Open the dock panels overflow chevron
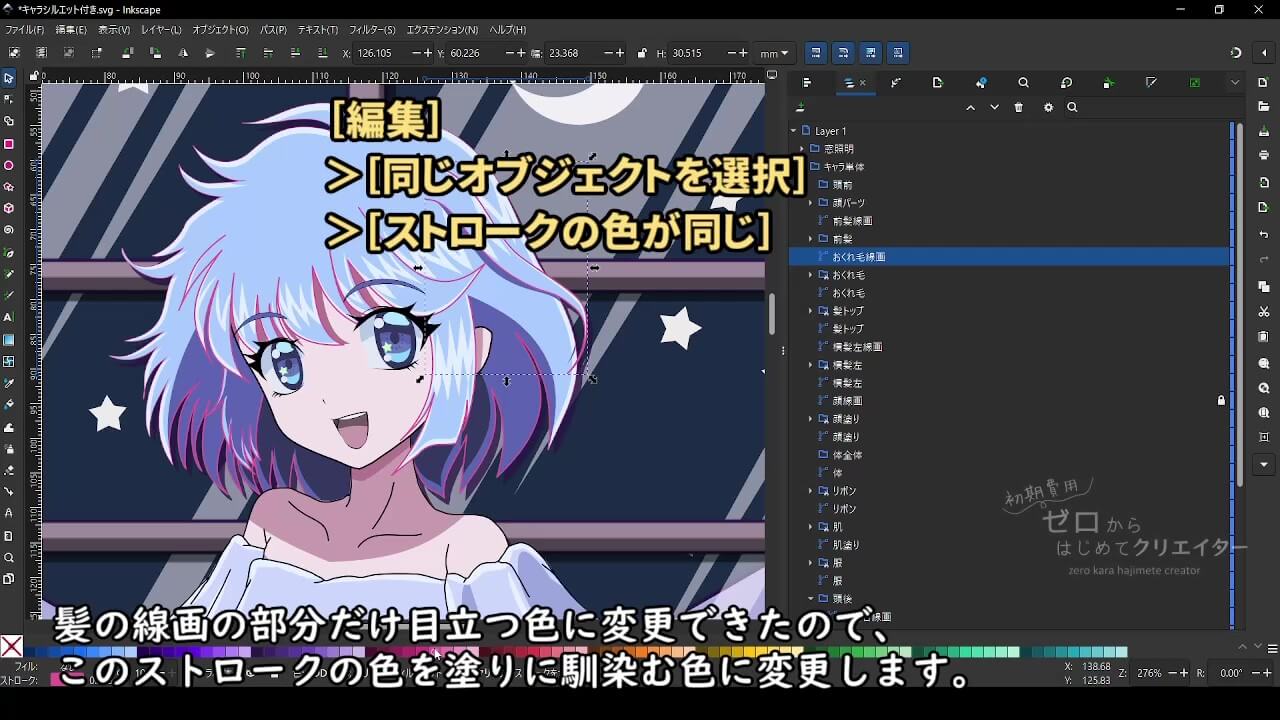The height and width of the screenshot is (720, 1280). [x=1235, y=83]
